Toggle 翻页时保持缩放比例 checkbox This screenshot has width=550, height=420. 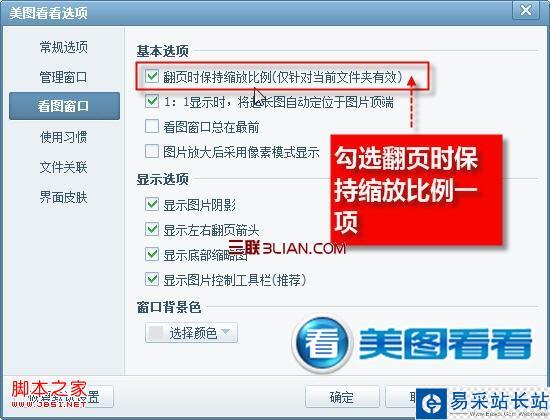152,76
